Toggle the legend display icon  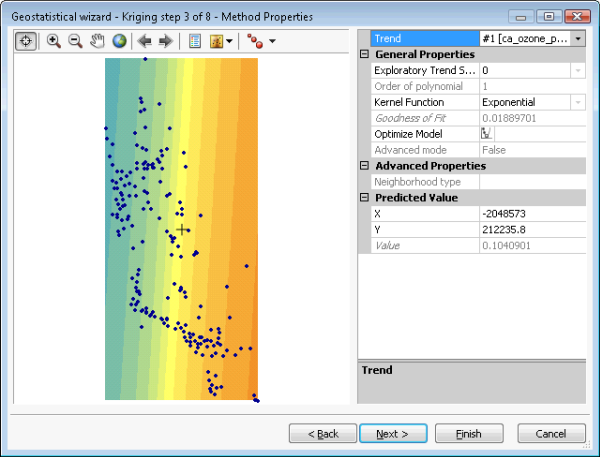194,41
